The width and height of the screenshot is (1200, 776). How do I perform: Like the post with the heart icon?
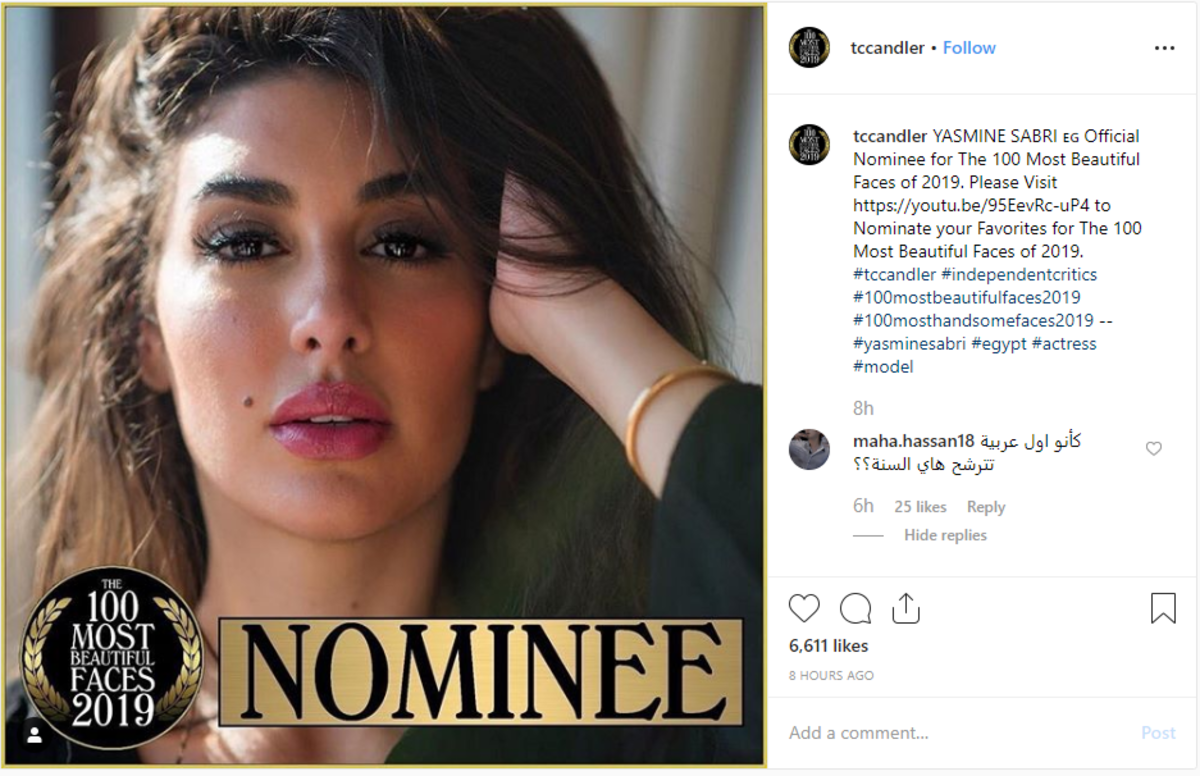(x=804, y=608)
